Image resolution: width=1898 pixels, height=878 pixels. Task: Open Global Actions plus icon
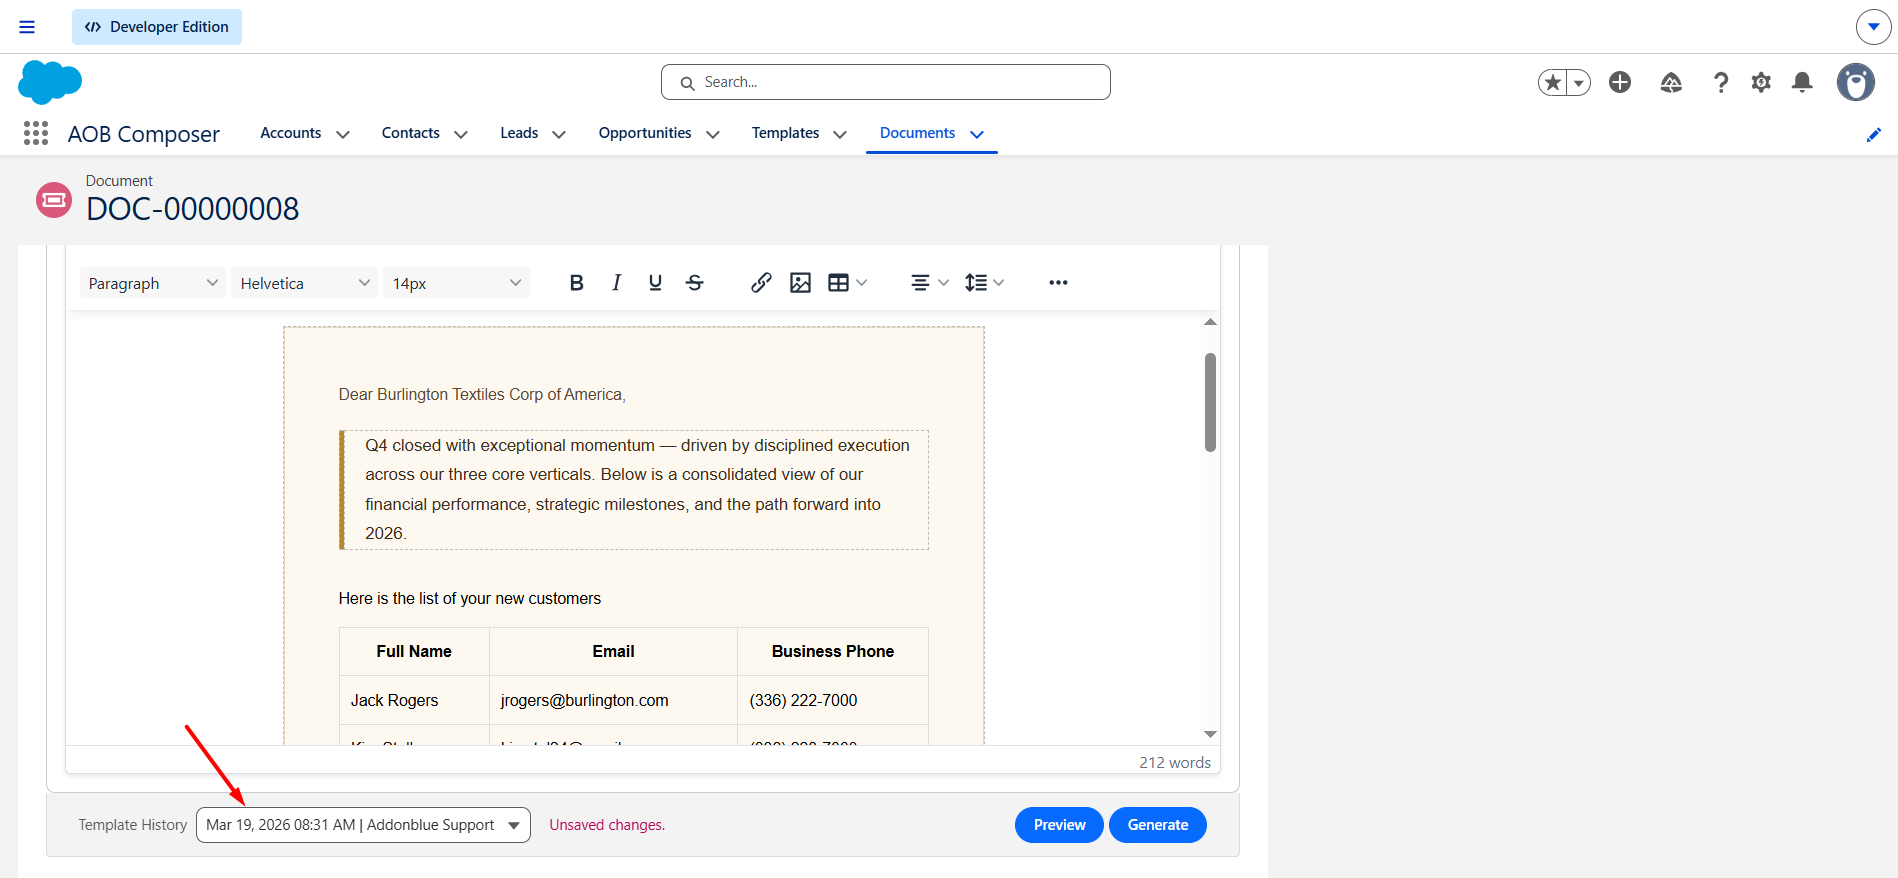tap(1620, 82)
